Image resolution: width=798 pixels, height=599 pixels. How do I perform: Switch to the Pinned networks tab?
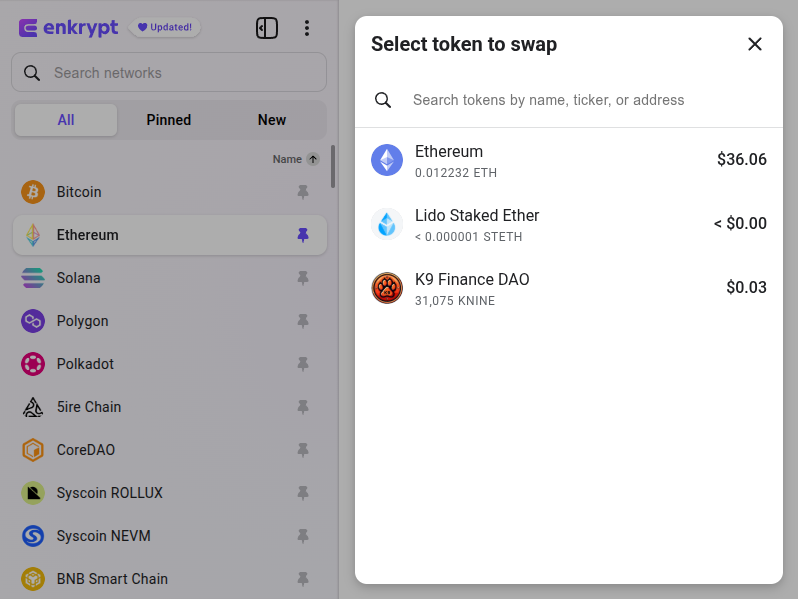(168, 120)
